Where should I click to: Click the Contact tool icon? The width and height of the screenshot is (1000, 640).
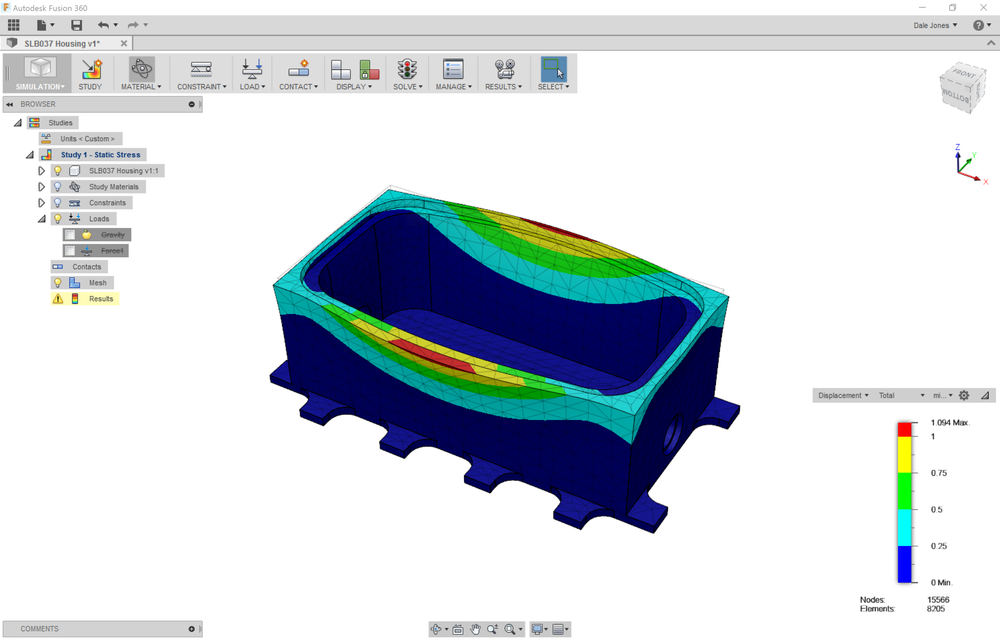(298, 69)
